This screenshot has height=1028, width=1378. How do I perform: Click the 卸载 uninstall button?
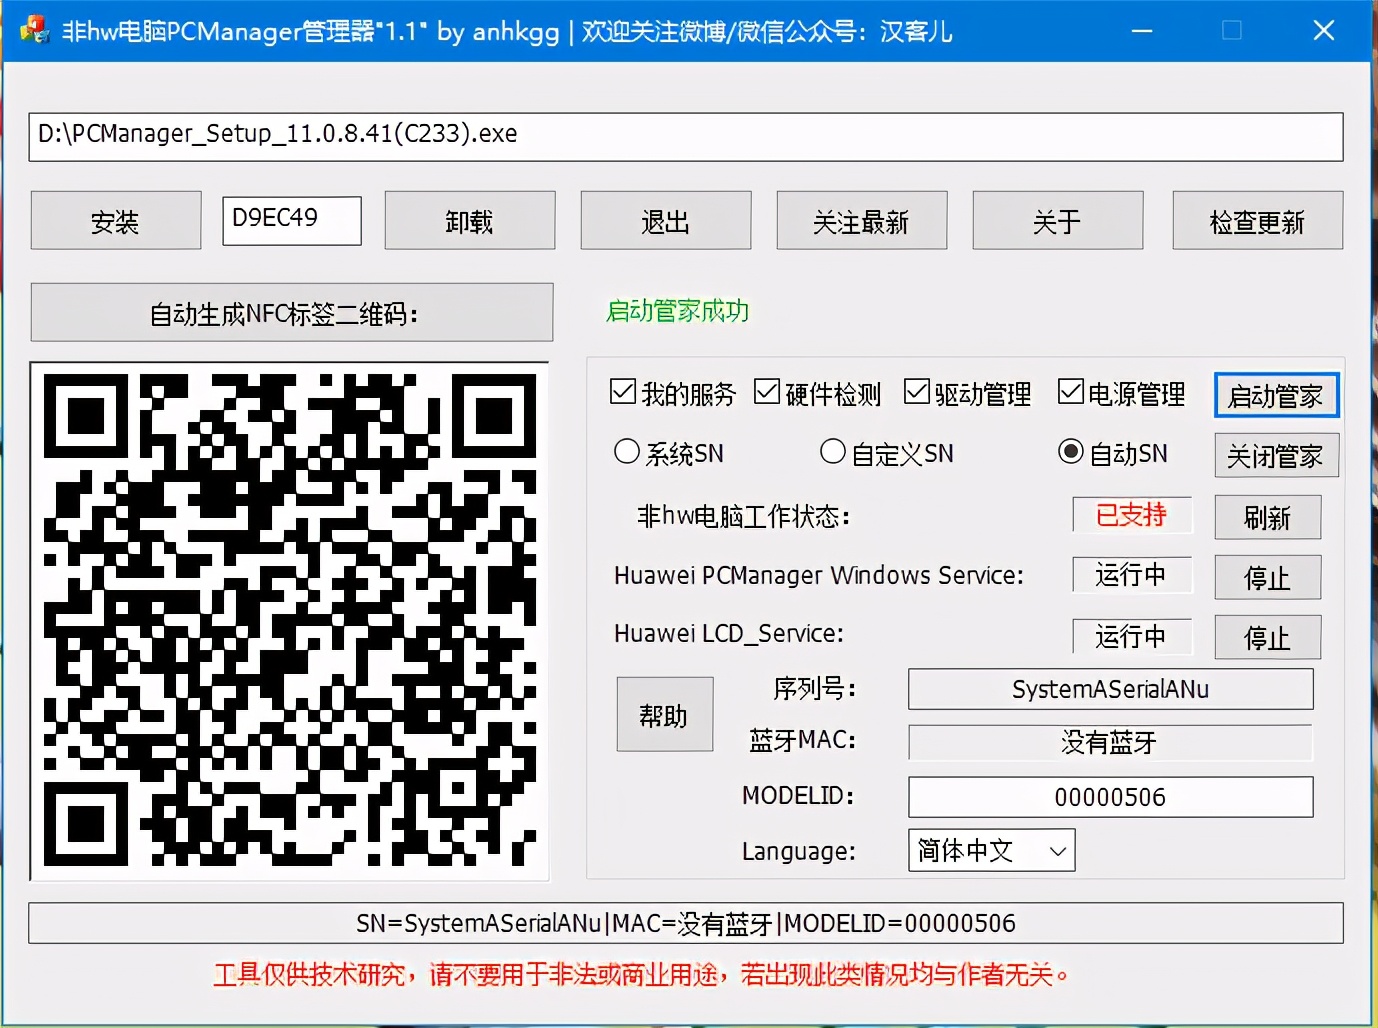pos(469,220)
